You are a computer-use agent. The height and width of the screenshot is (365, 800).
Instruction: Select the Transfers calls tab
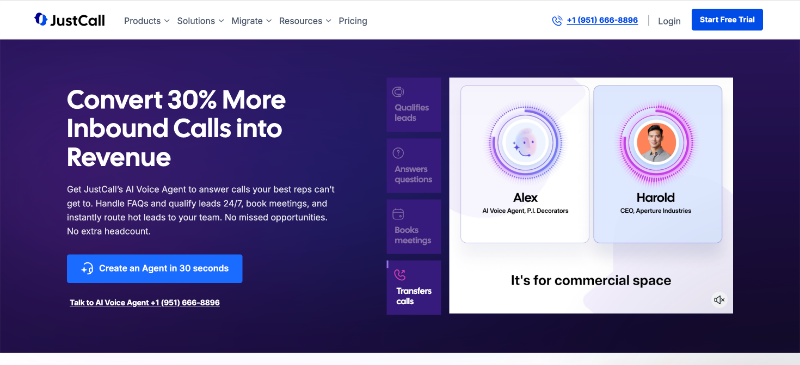tap(414, 288)
